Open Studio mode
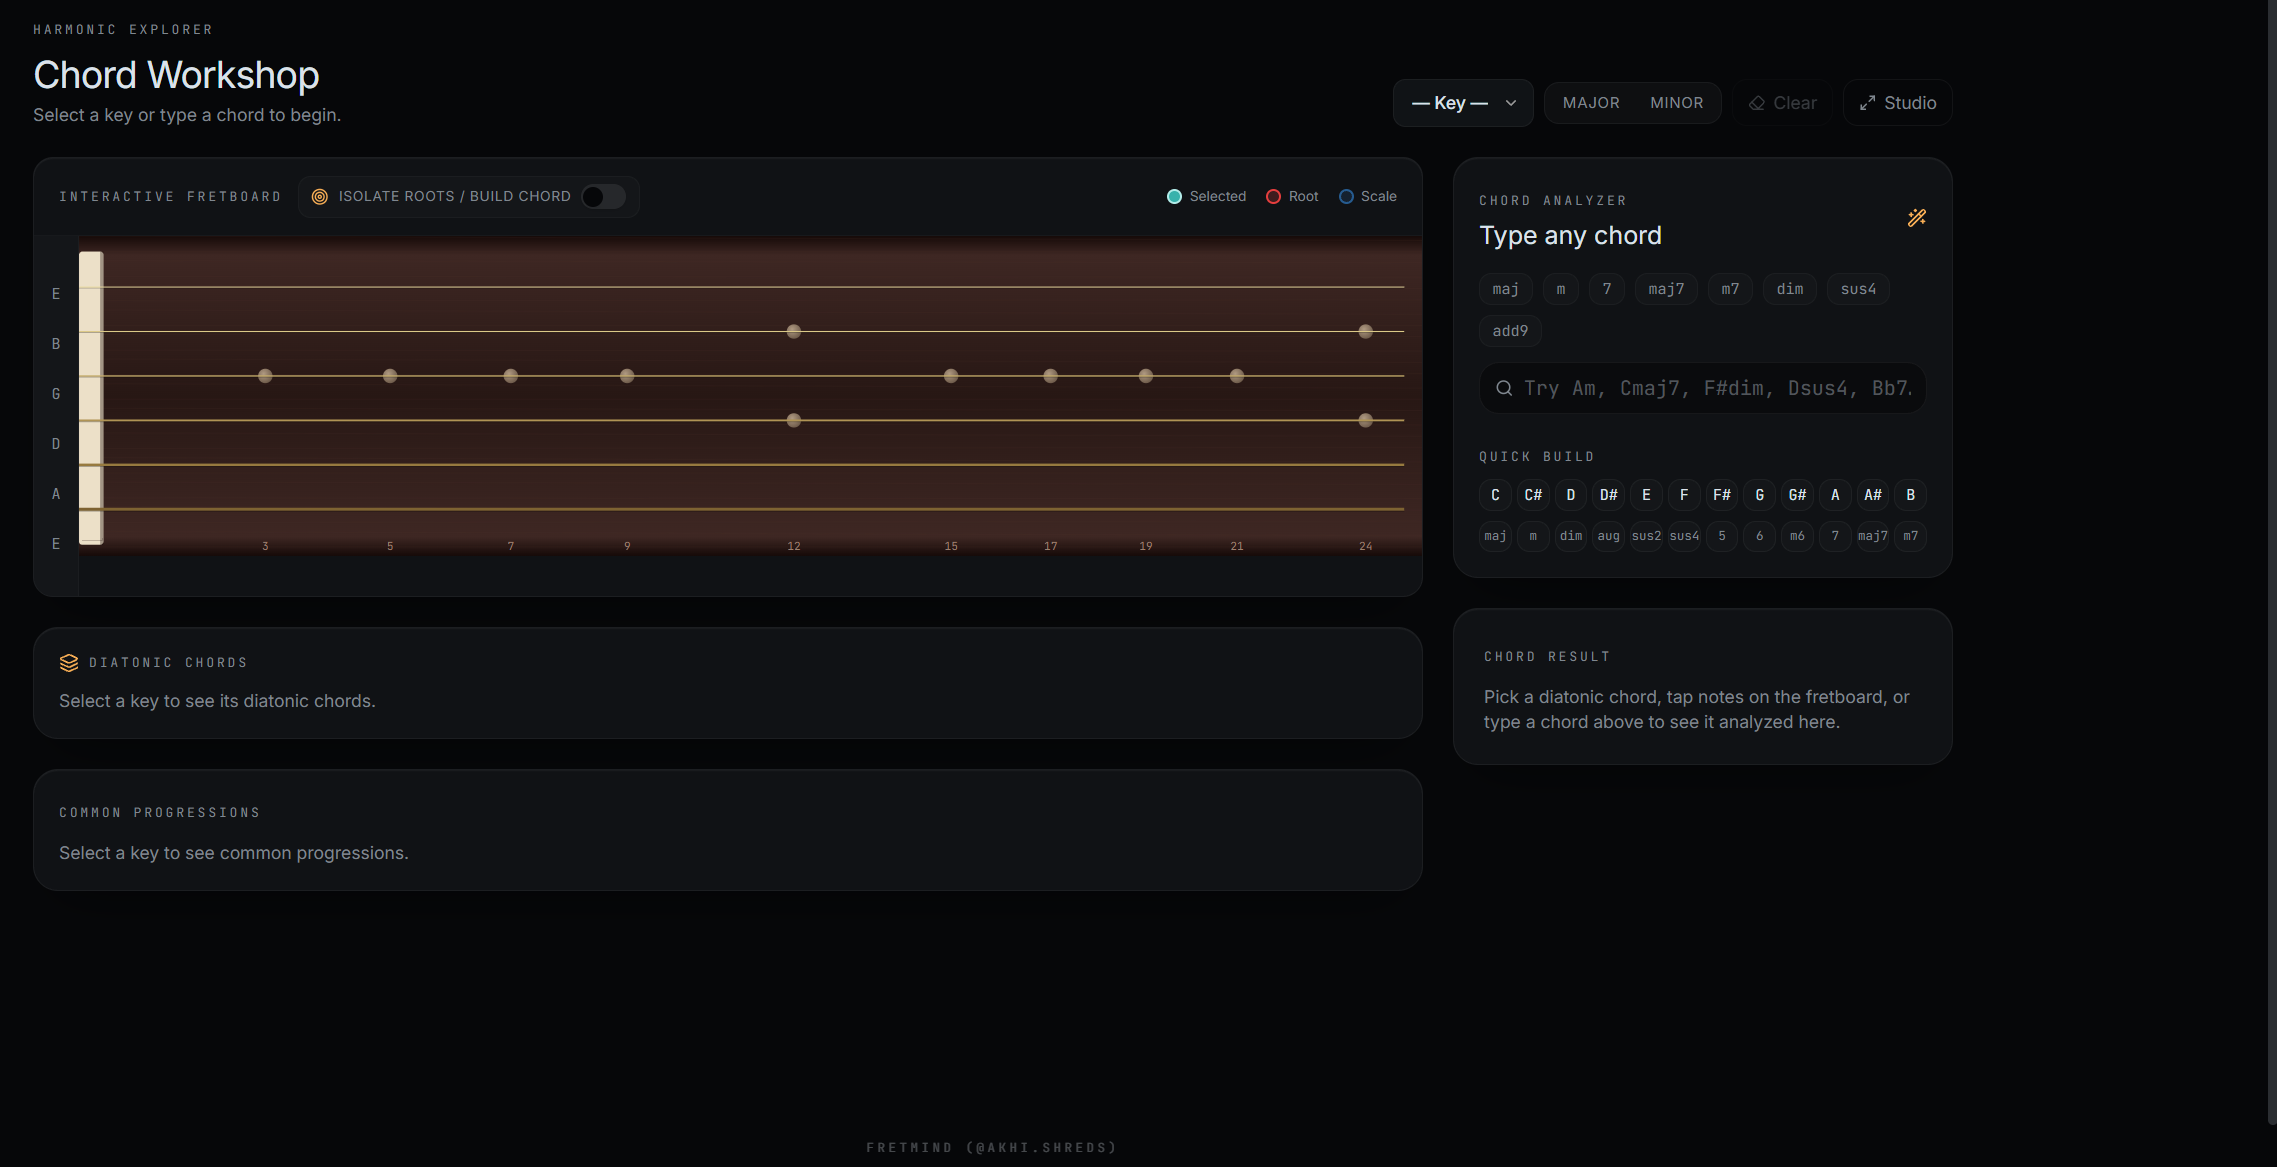Viewport: 2277px width, 1167px height. pos(1897,103)
